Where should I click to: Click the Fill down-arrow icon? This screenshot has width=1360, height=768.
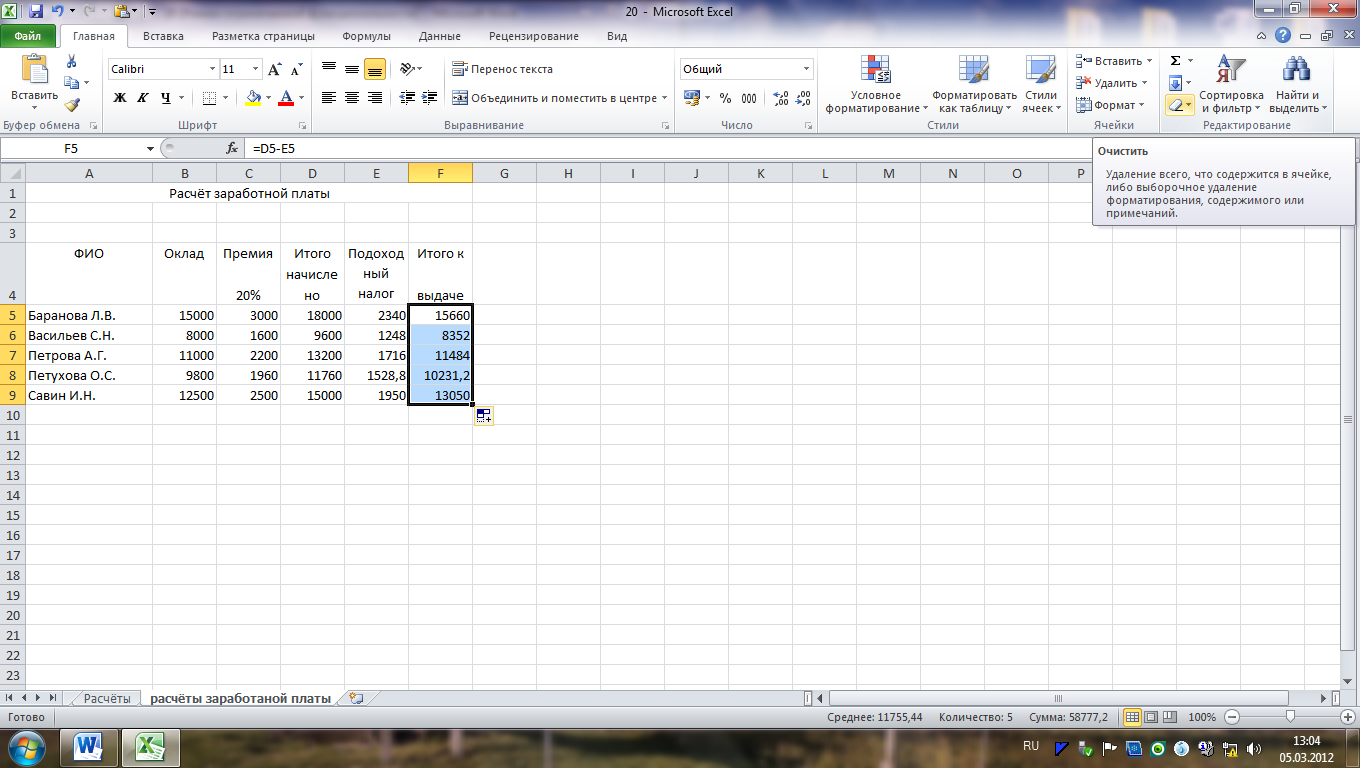click(x=1176, y=83)
